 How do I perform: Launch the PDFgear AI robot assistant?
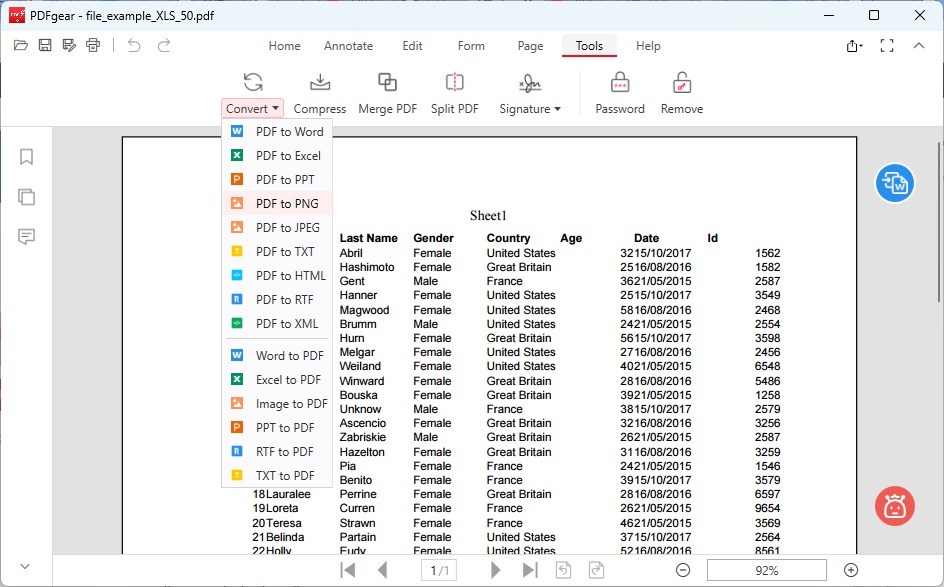click(893, 506)
